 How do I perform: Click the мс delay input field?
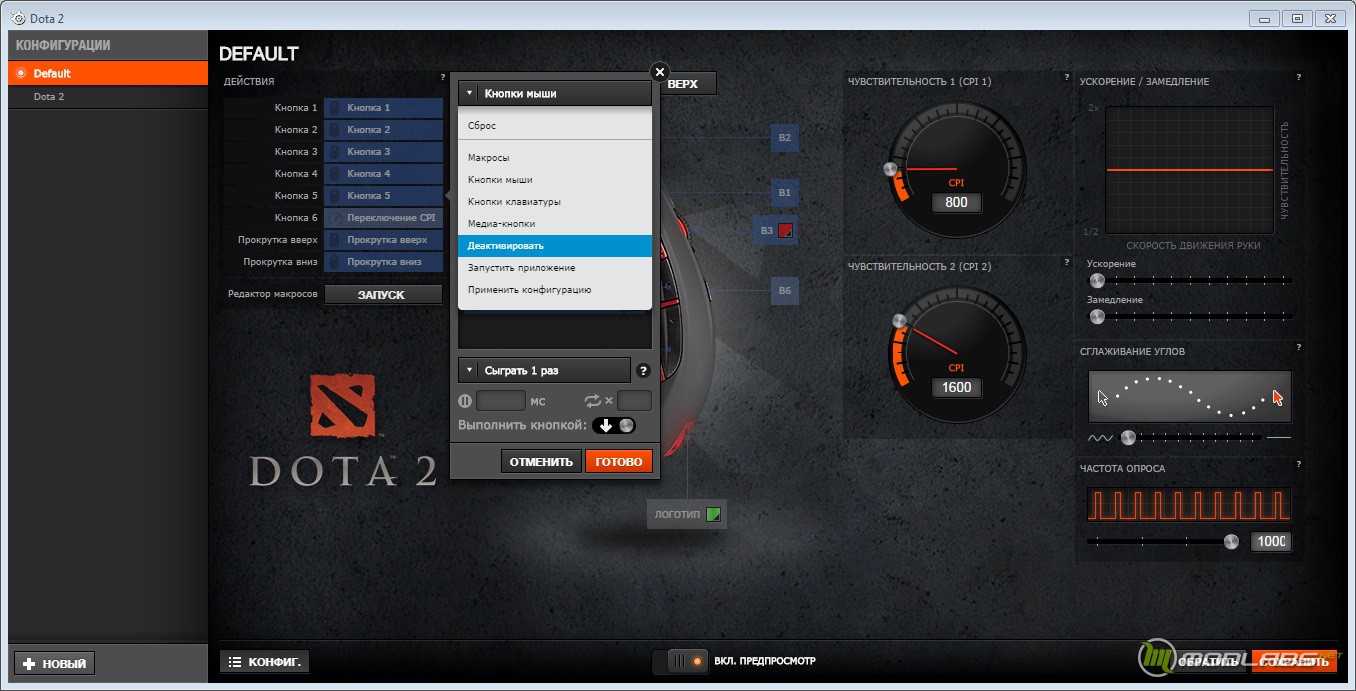tap(501, 401)
